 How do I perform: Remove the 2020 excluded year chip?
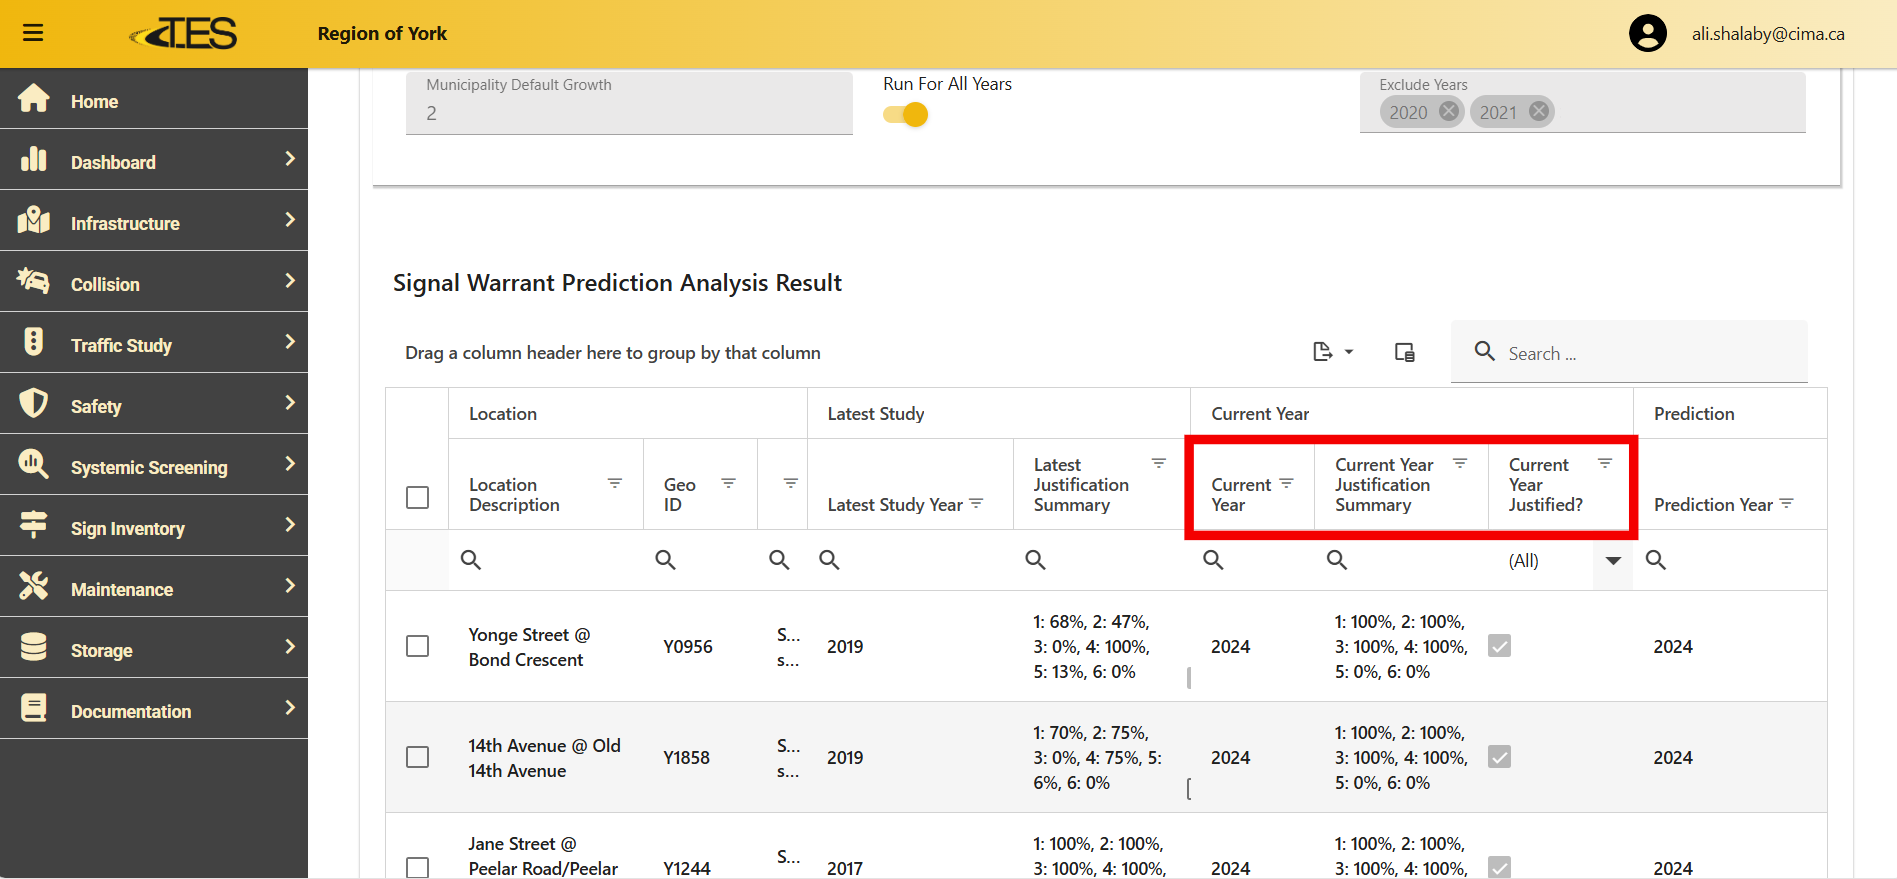tap(1448, 112)
